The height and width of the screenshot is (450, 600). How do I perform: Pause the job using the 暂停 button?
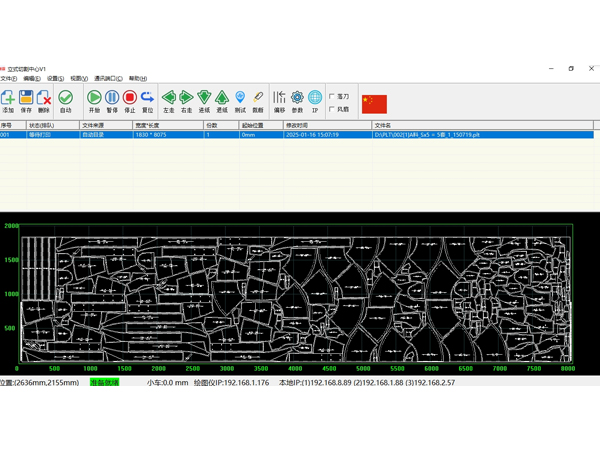(112, 99)
